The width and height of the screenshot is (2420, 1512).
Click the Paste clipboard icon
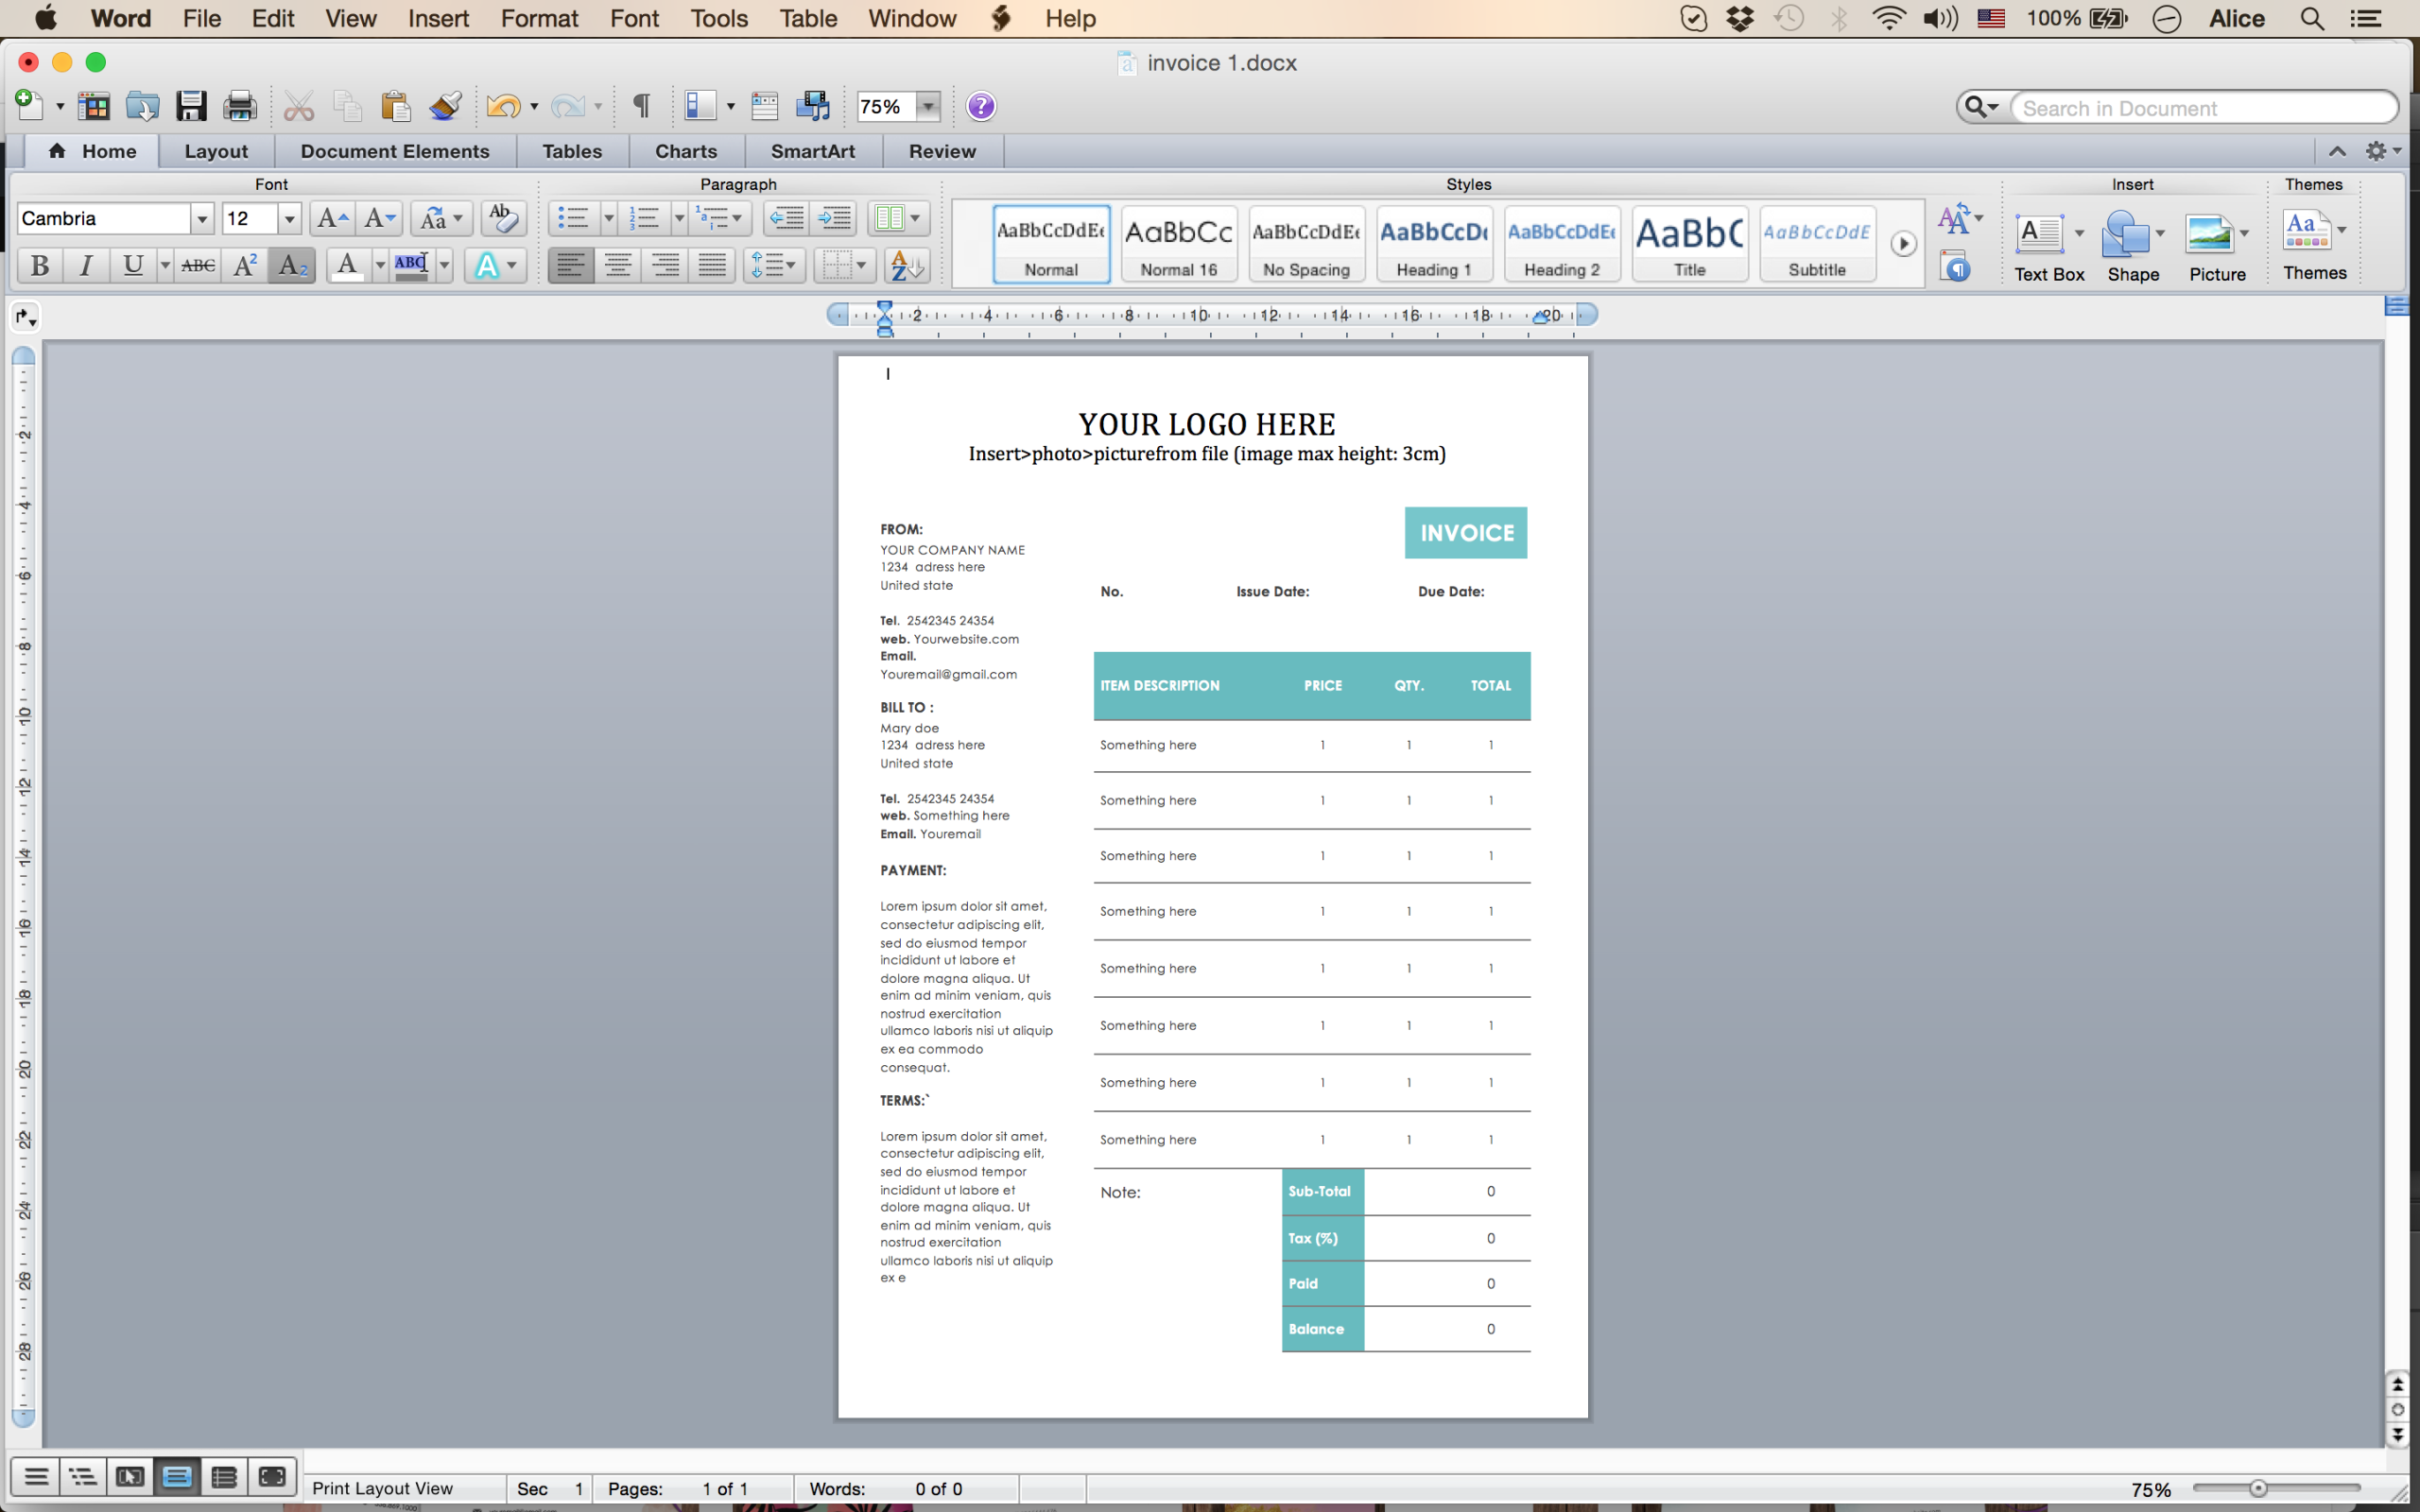tap(396, 106)
